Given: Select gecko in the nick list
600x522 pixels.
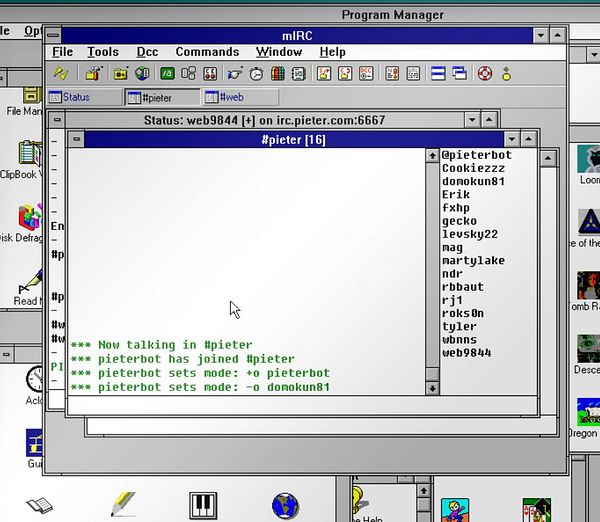Looking at the screenshot, I should click(x=459, y=221).
